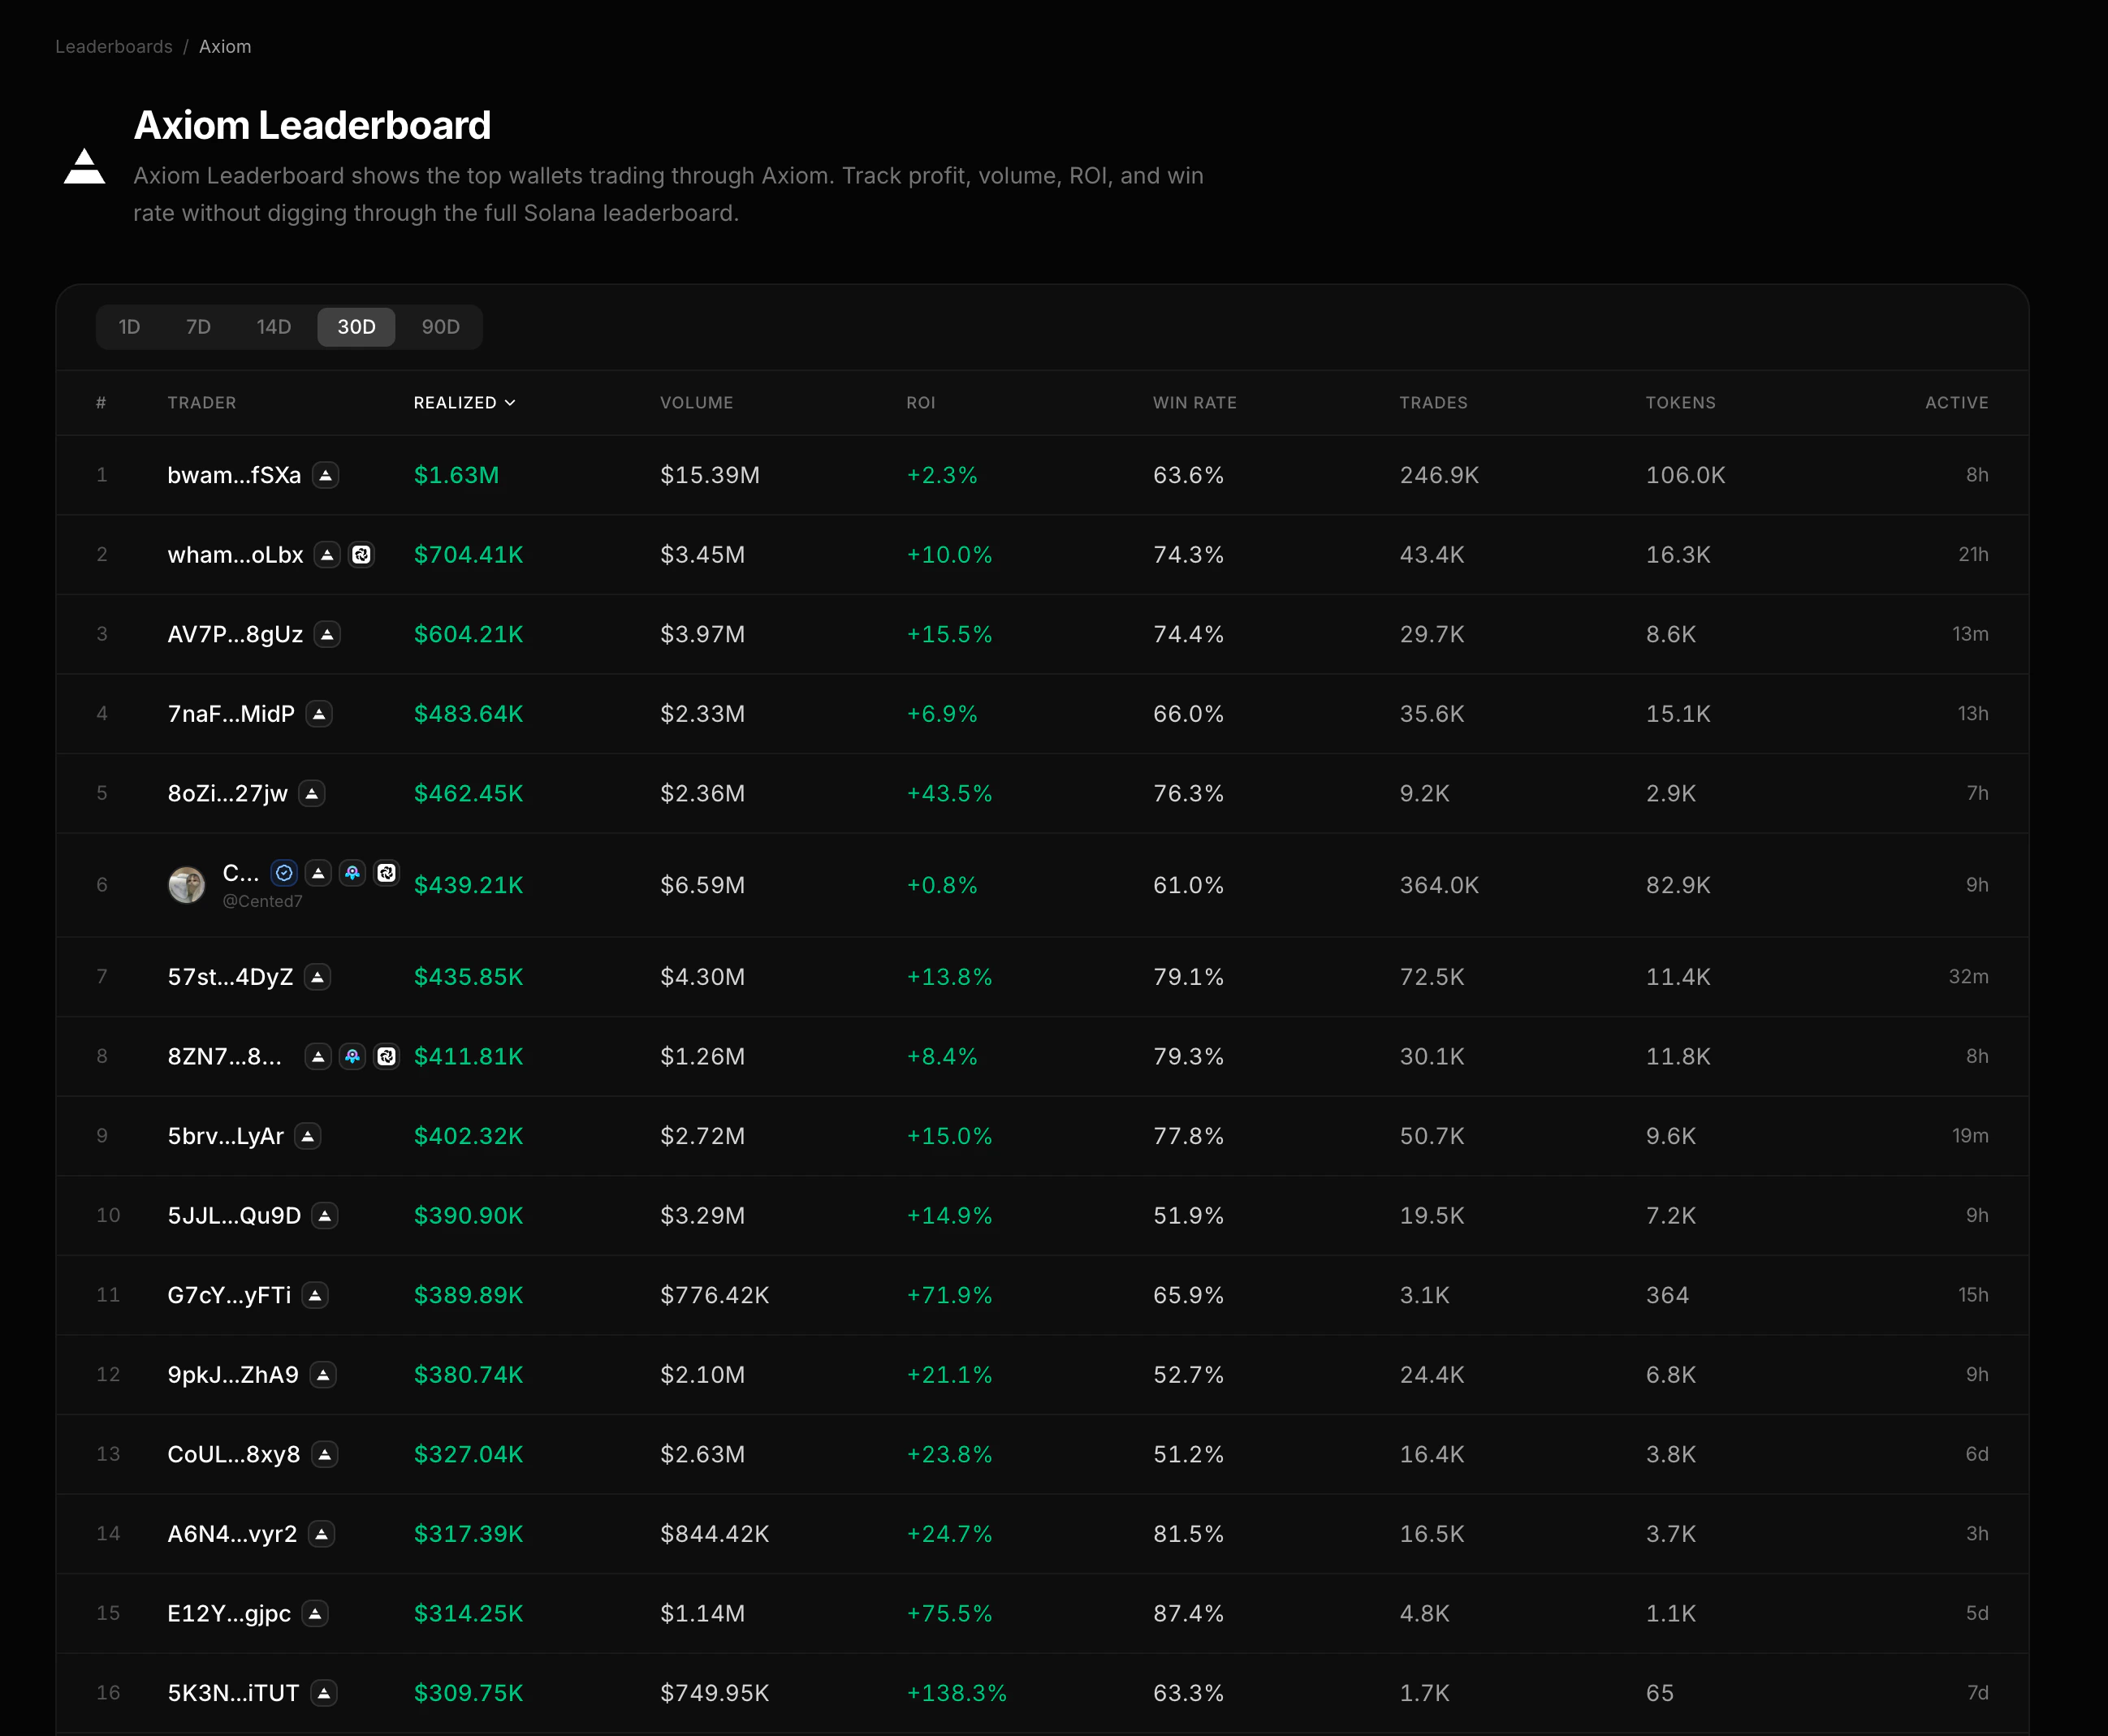
Task: Open trader AV7P...8gUz wallet
Action: pos(235,634)
